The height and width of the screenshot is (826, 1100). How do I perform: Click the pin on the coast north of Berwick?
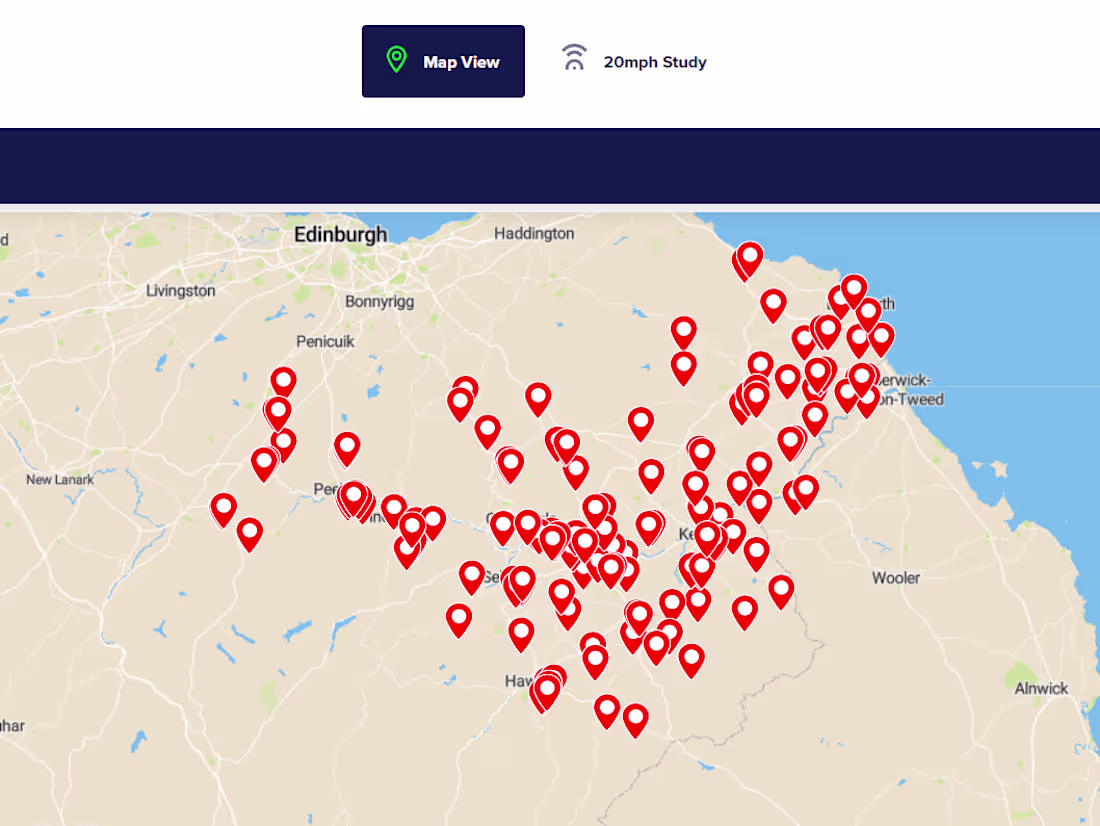(852, 290)
